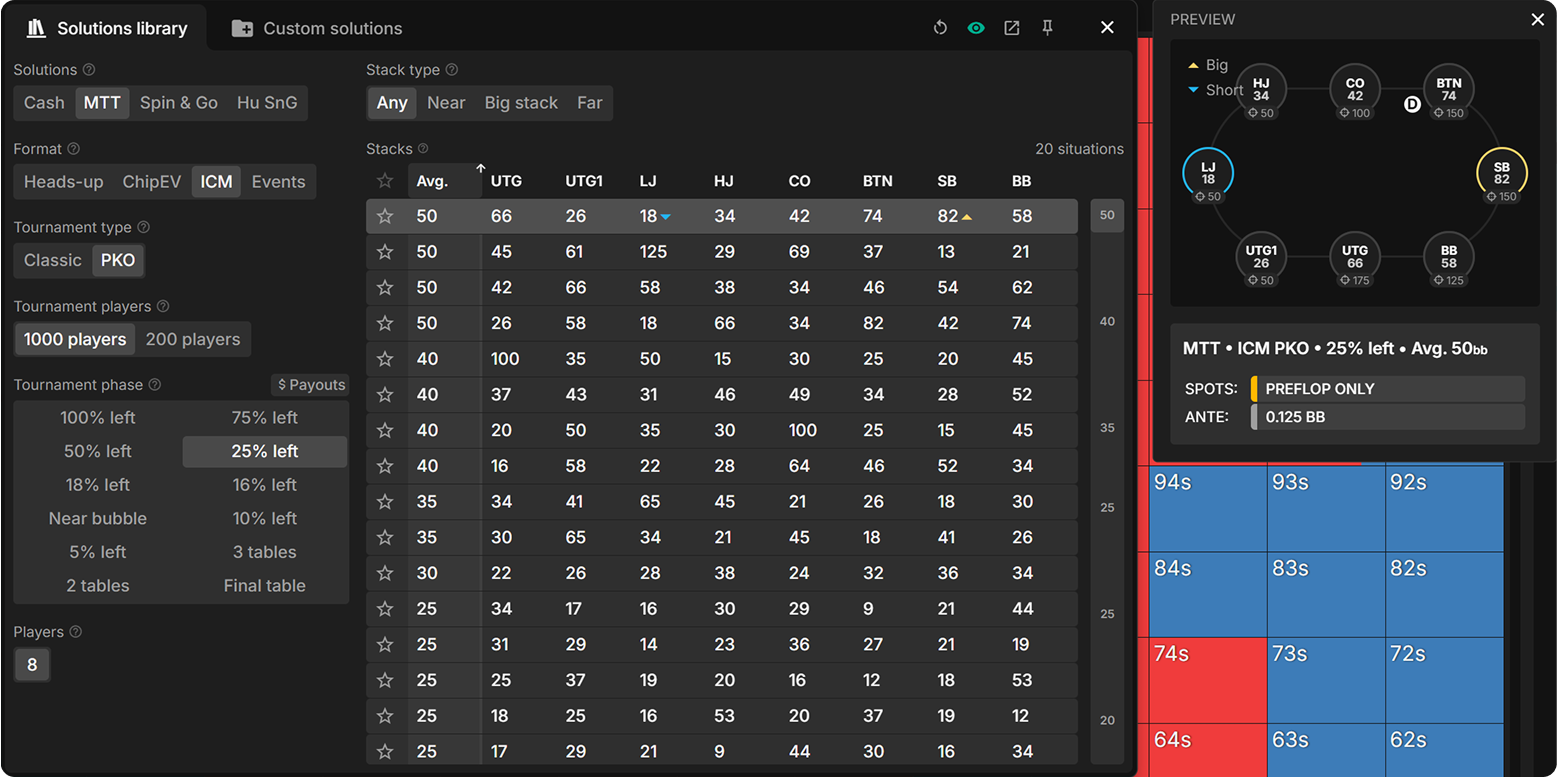The image size is (1557, 777).
Task: Choose Heads-up format
Action: (64, 182)
